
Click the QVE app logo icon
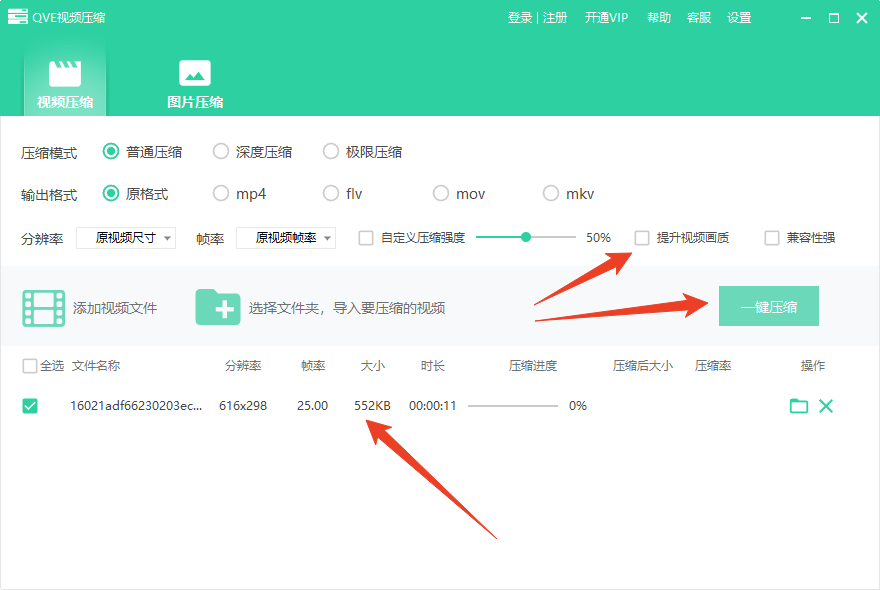click(16, 17)
